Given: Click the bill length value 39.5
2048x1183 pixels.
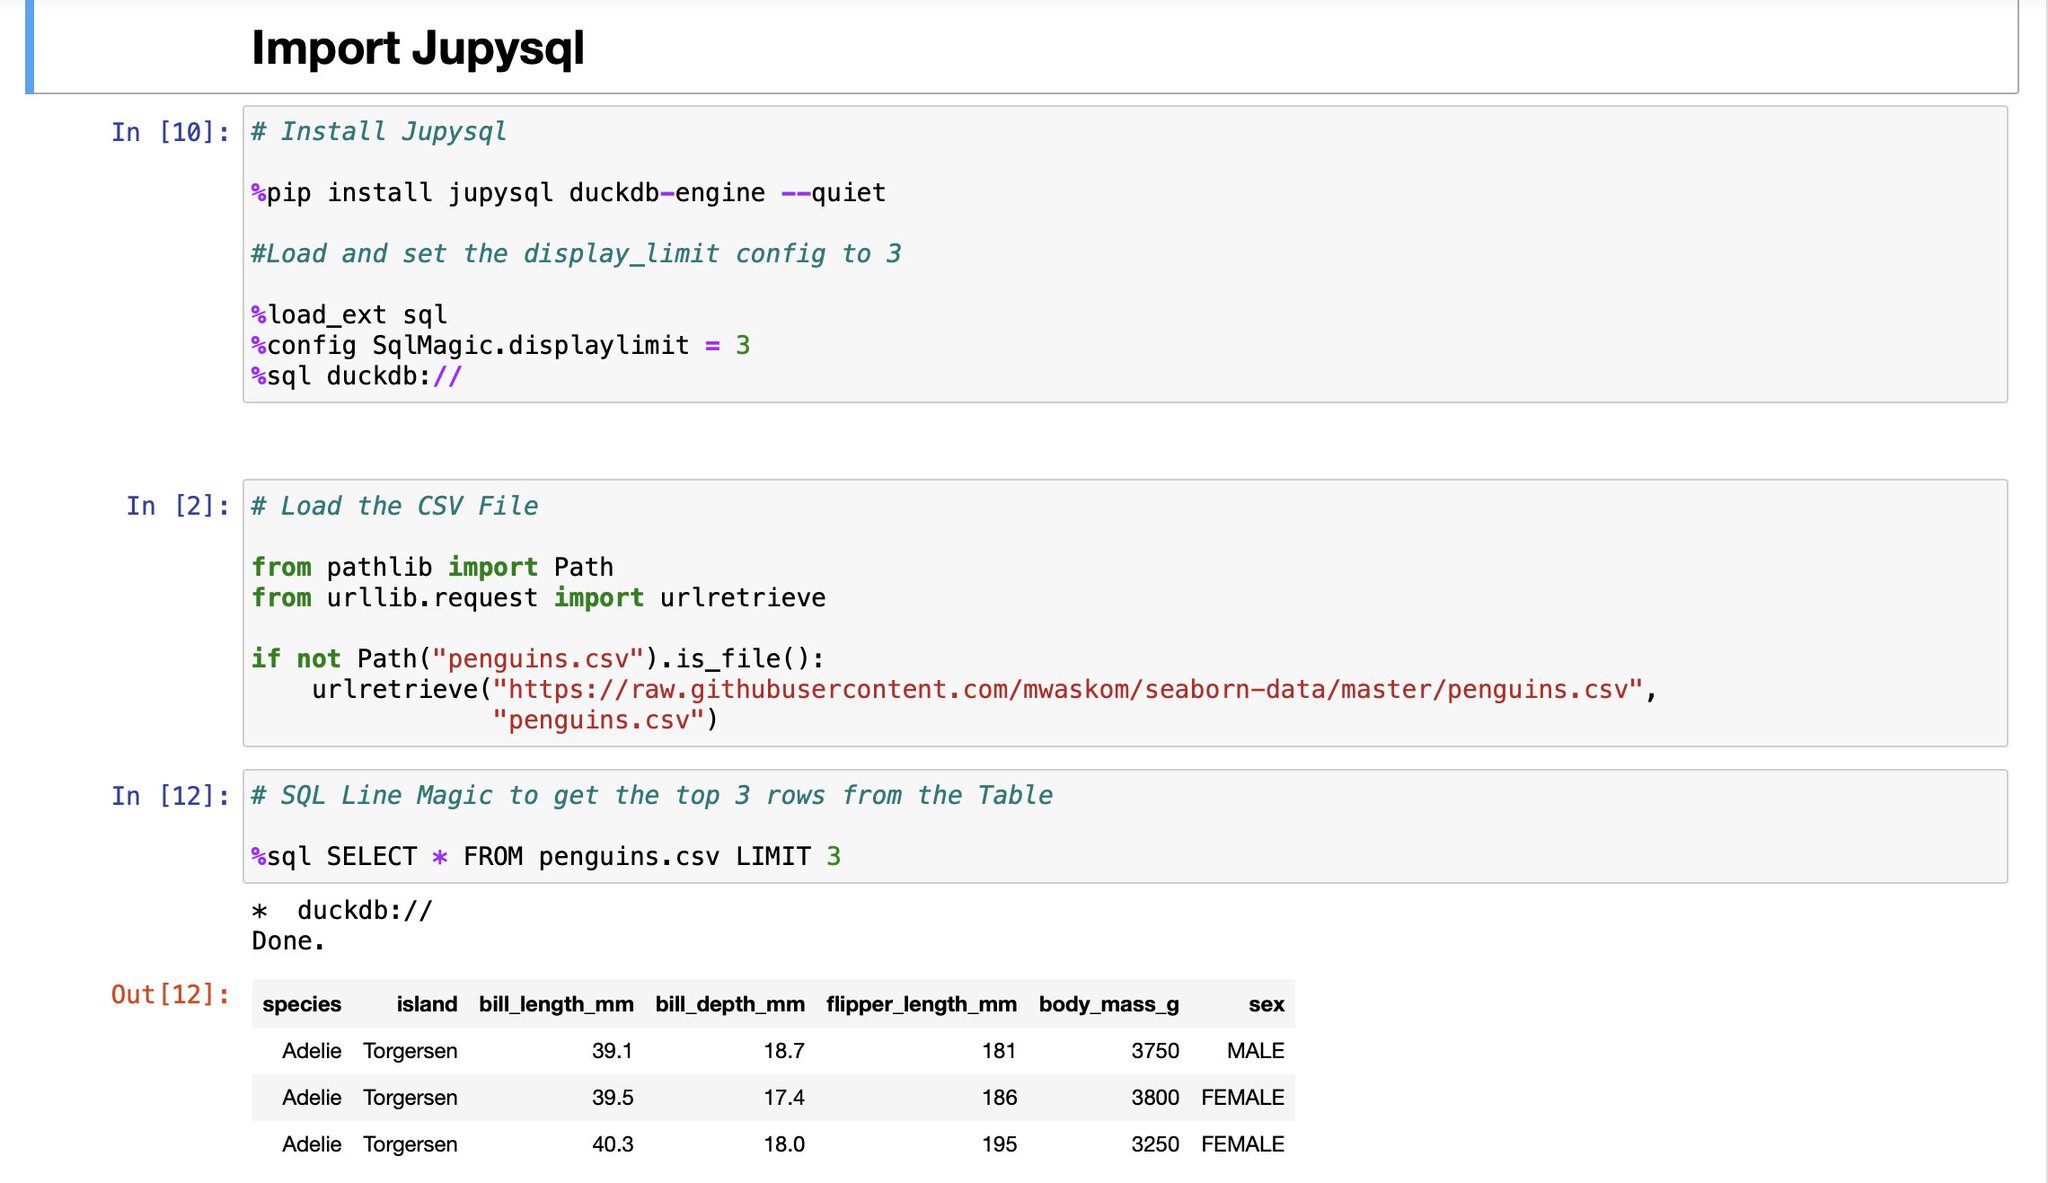Looking at the screenshot, I should 612,1098.
